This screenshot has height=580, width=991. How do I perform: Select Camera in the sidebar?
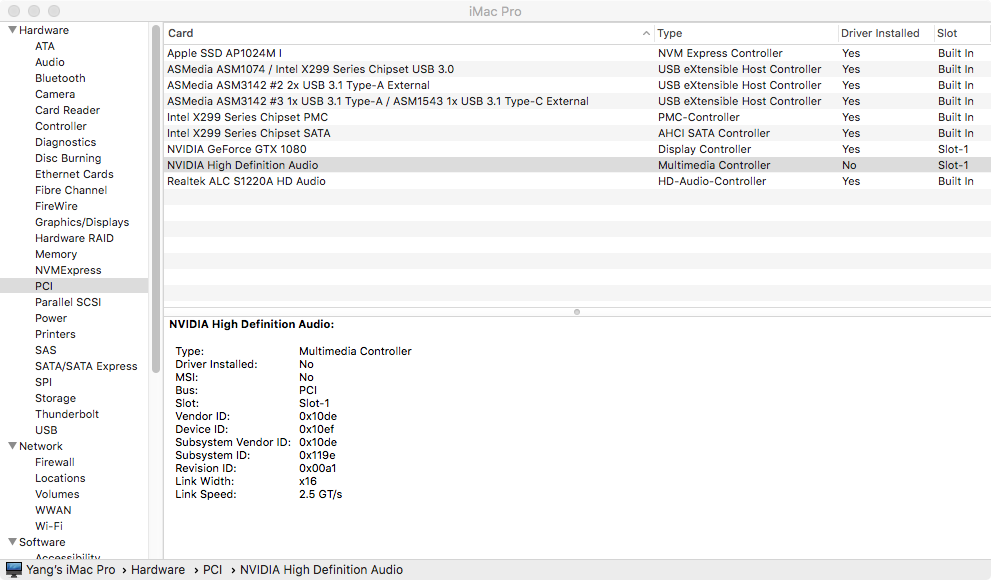click(55, 94)
